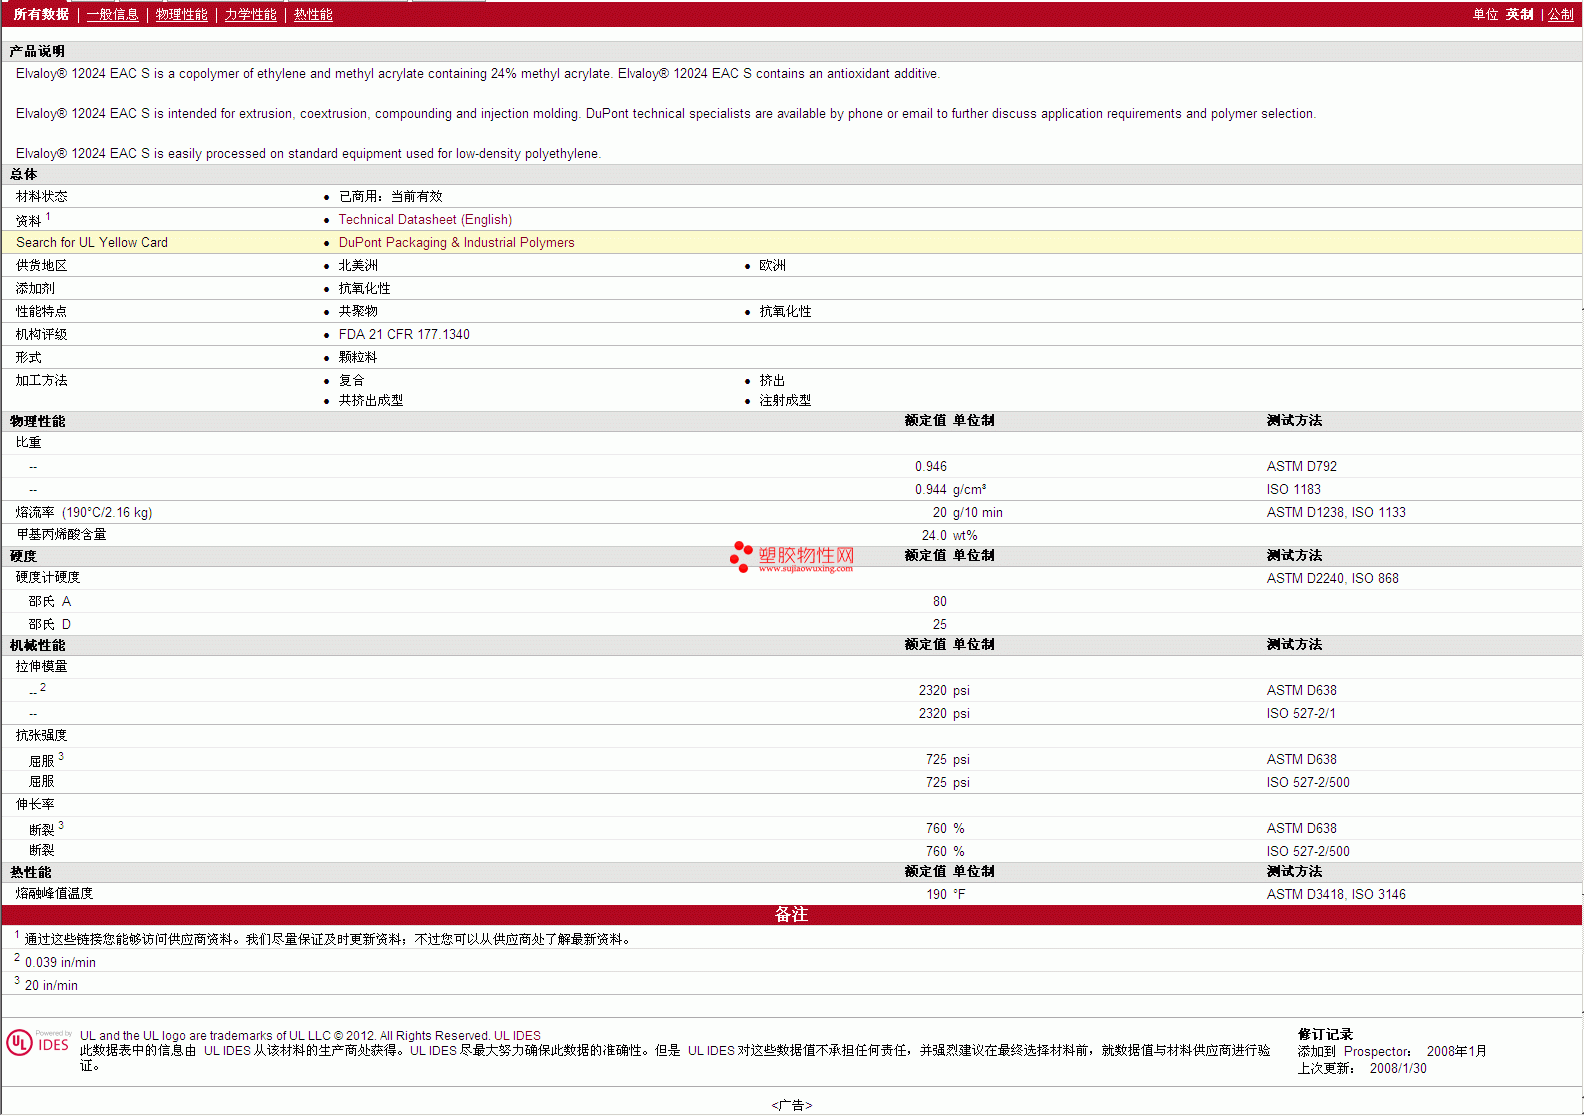This screenshot has width=1584, height=1116.
Task: Select 英制 units
Action: tap(1519, 14)
